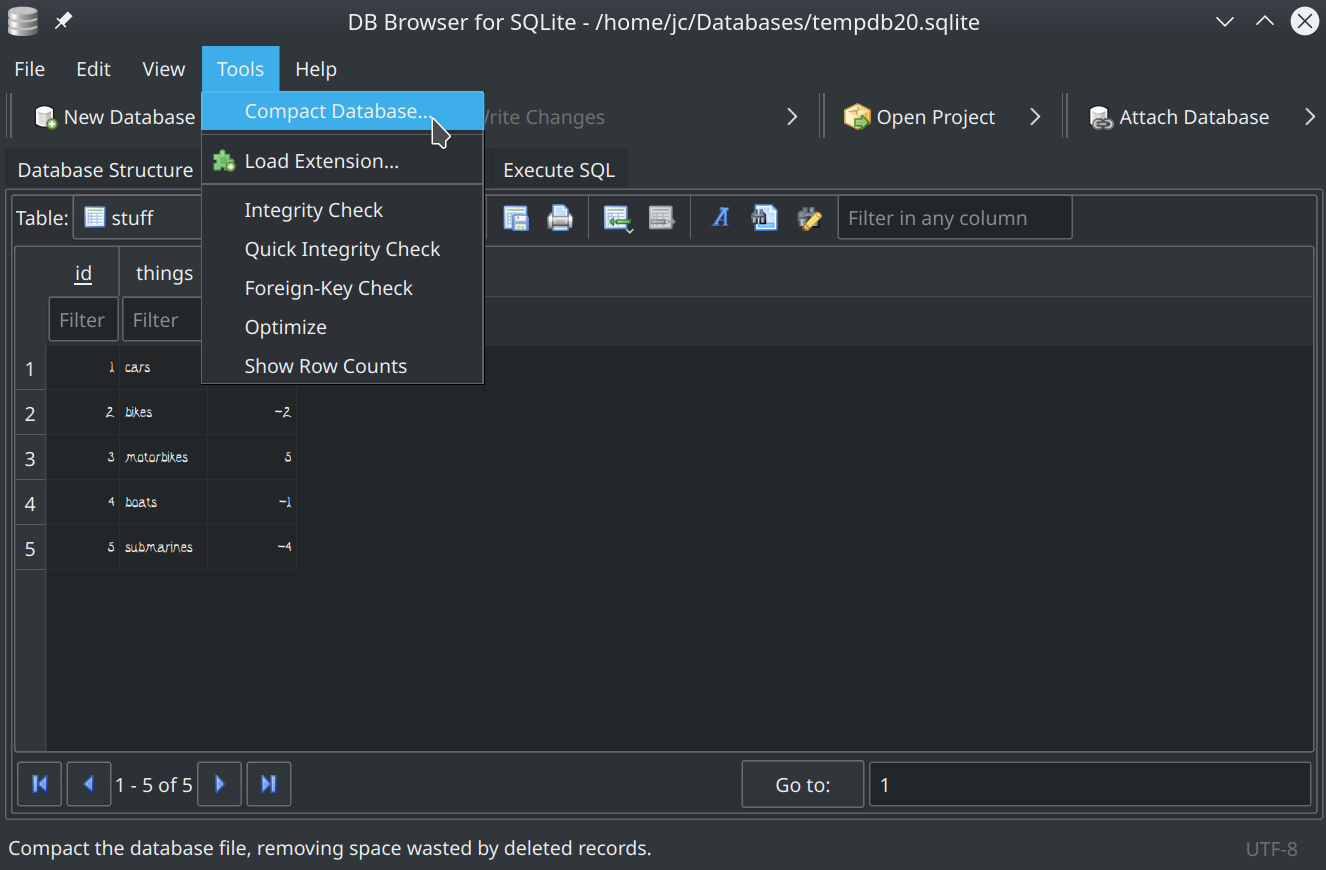Click the blue A font settings icon
Viewport: 1326px width, 870px height.
tap(721, 217)
